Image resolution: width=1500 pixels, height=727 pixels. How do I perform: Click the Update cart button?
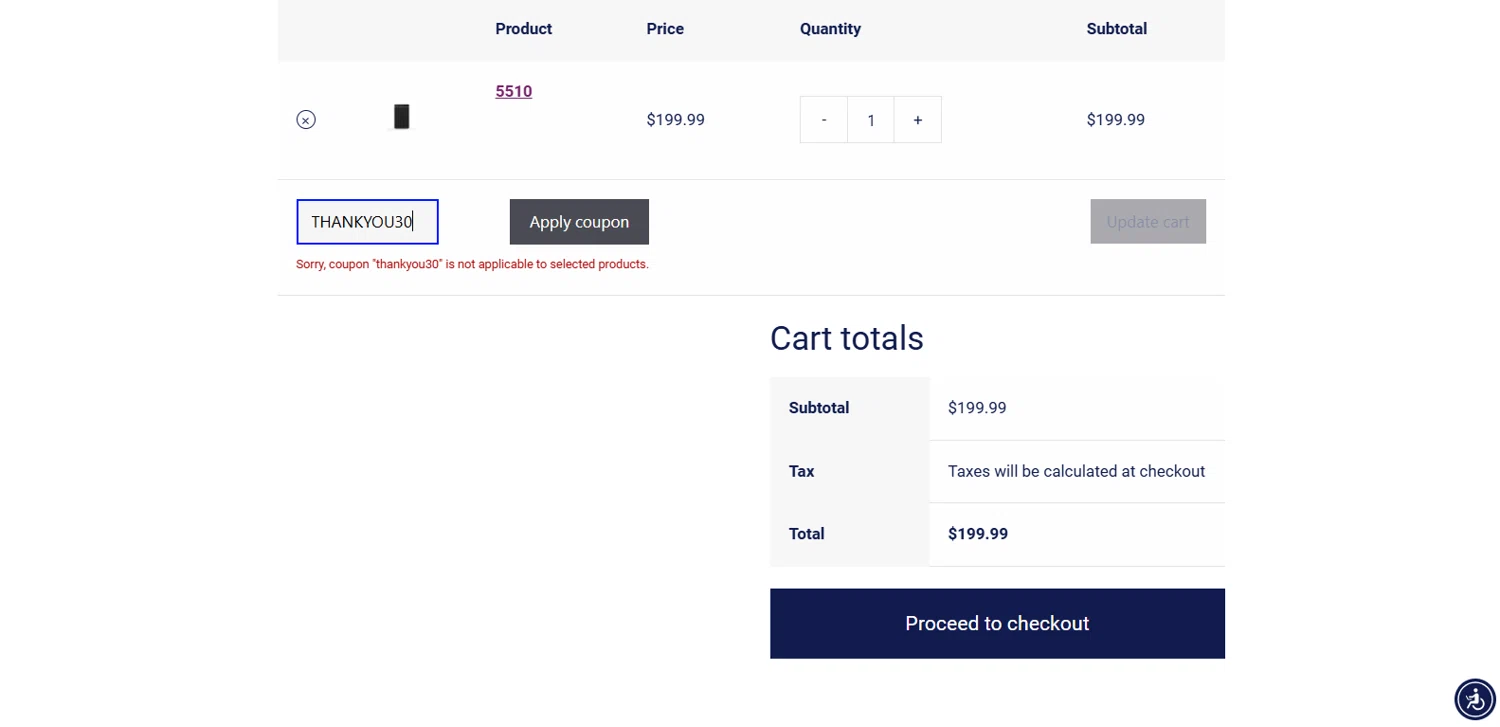(1148, 222)
